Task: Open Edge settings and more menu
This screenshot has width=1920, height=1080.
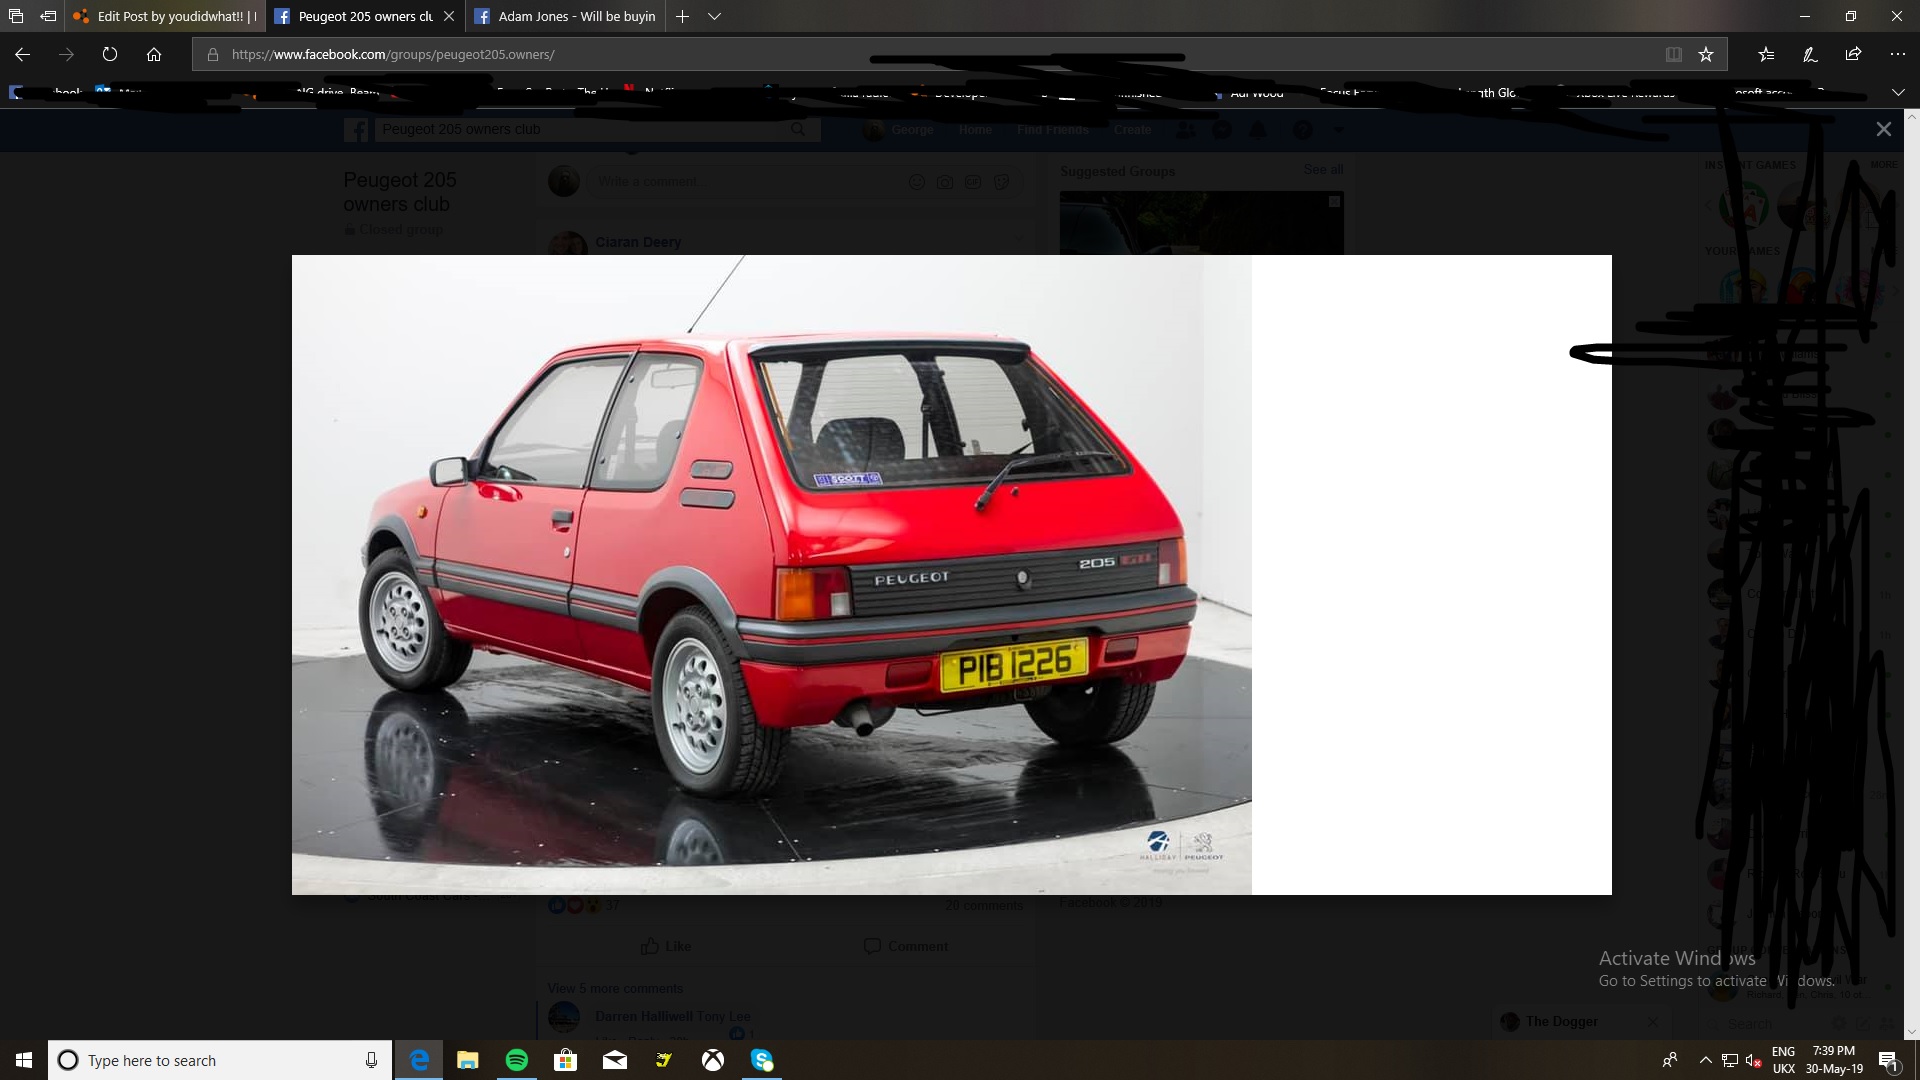Action: point(1897,55)
